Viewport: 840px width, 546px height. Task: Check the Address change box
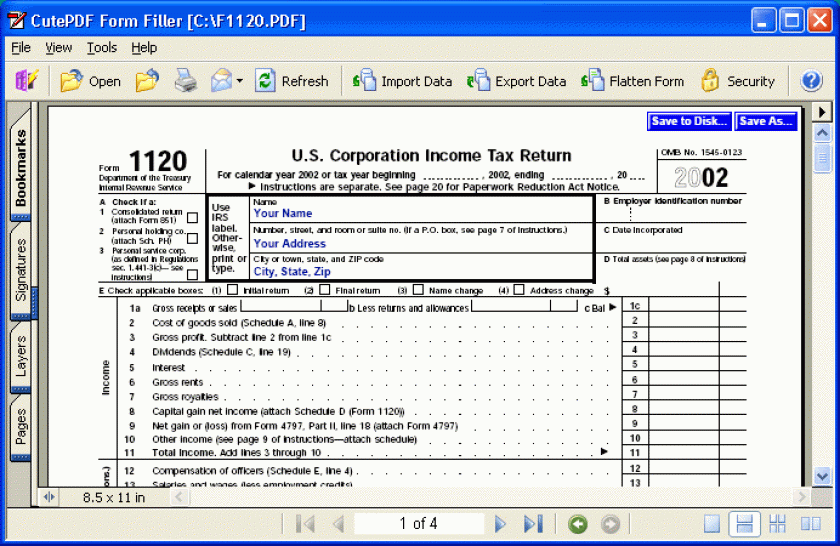(x=519, y=290)
